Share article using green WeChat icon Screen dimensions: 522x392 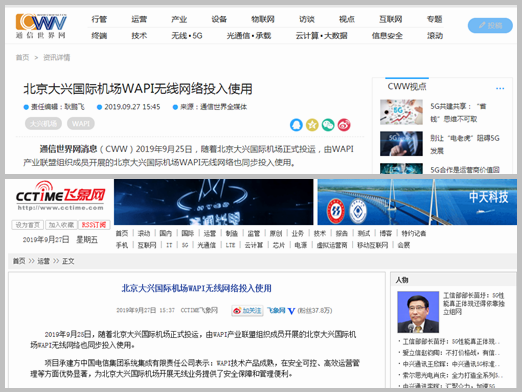click(x=328, y=125)
